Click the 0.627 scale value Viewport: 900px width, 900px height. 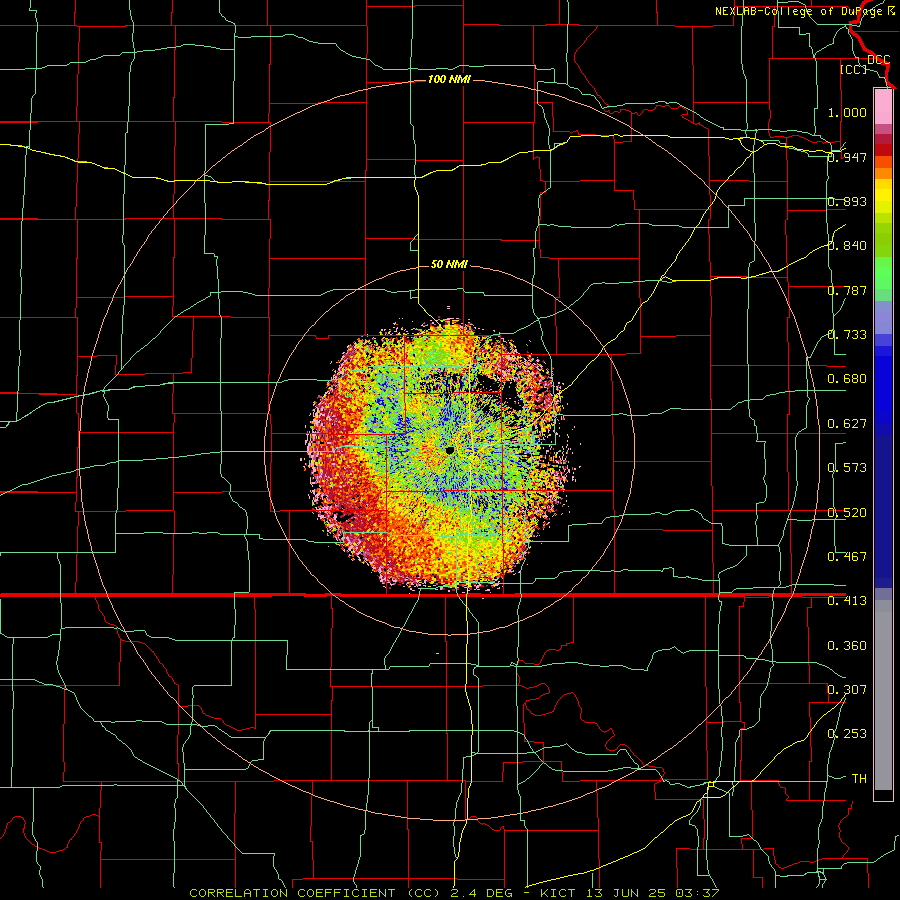point(847,424)
